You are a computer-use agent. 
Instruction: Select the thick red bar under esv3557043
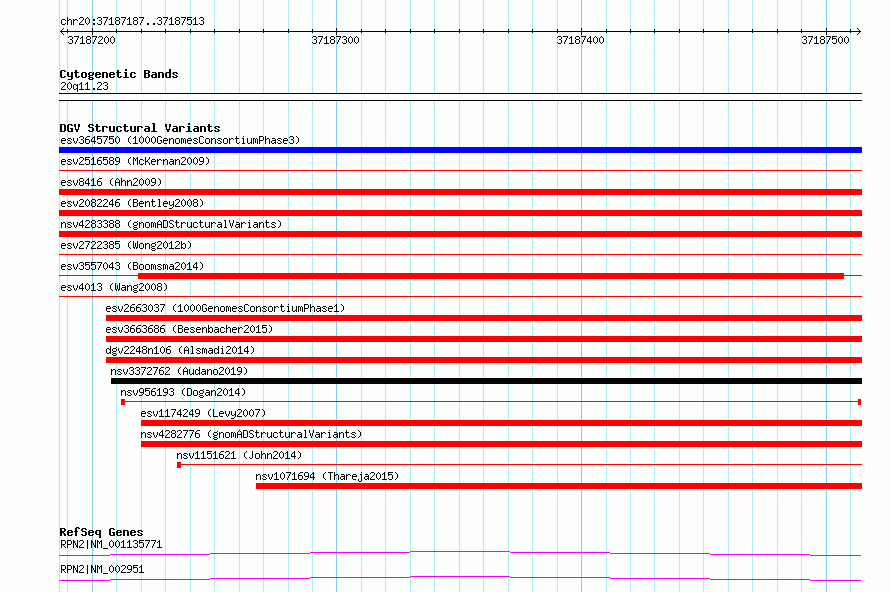click(491, 276)
